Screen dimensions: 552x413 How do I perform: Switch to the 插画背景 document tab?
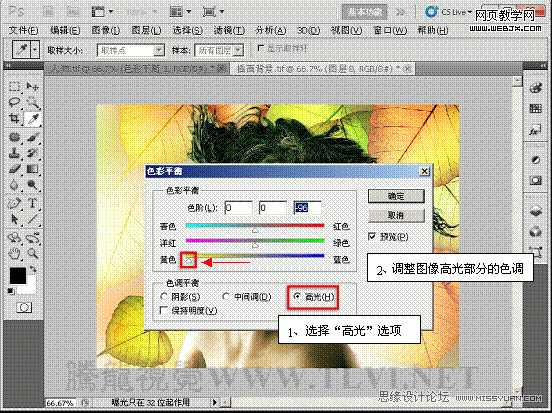coord(321,69)
